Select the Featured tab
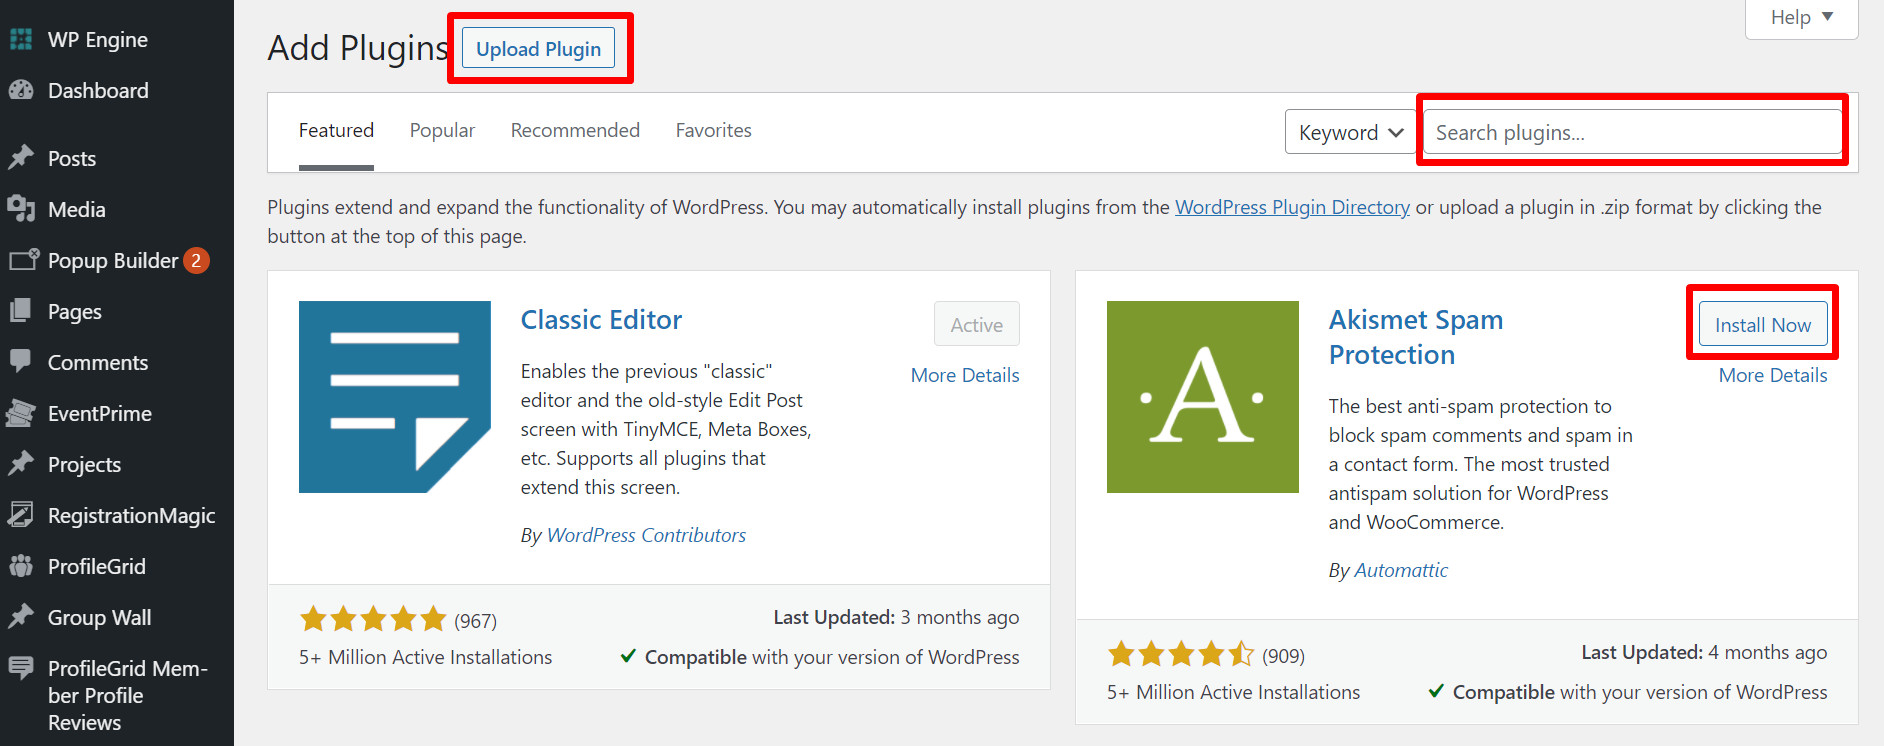 [x=336, y=131]
